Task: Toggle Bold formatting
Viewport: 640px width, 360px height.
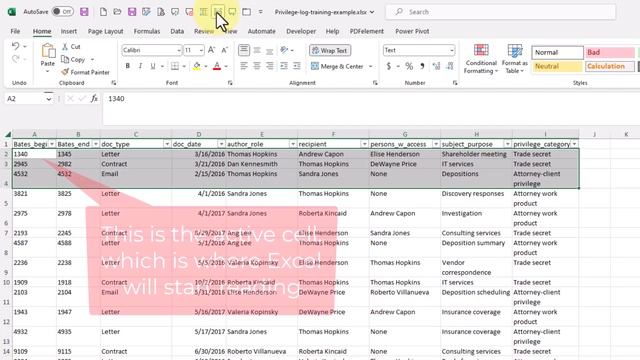Action: tap(128, 66)
